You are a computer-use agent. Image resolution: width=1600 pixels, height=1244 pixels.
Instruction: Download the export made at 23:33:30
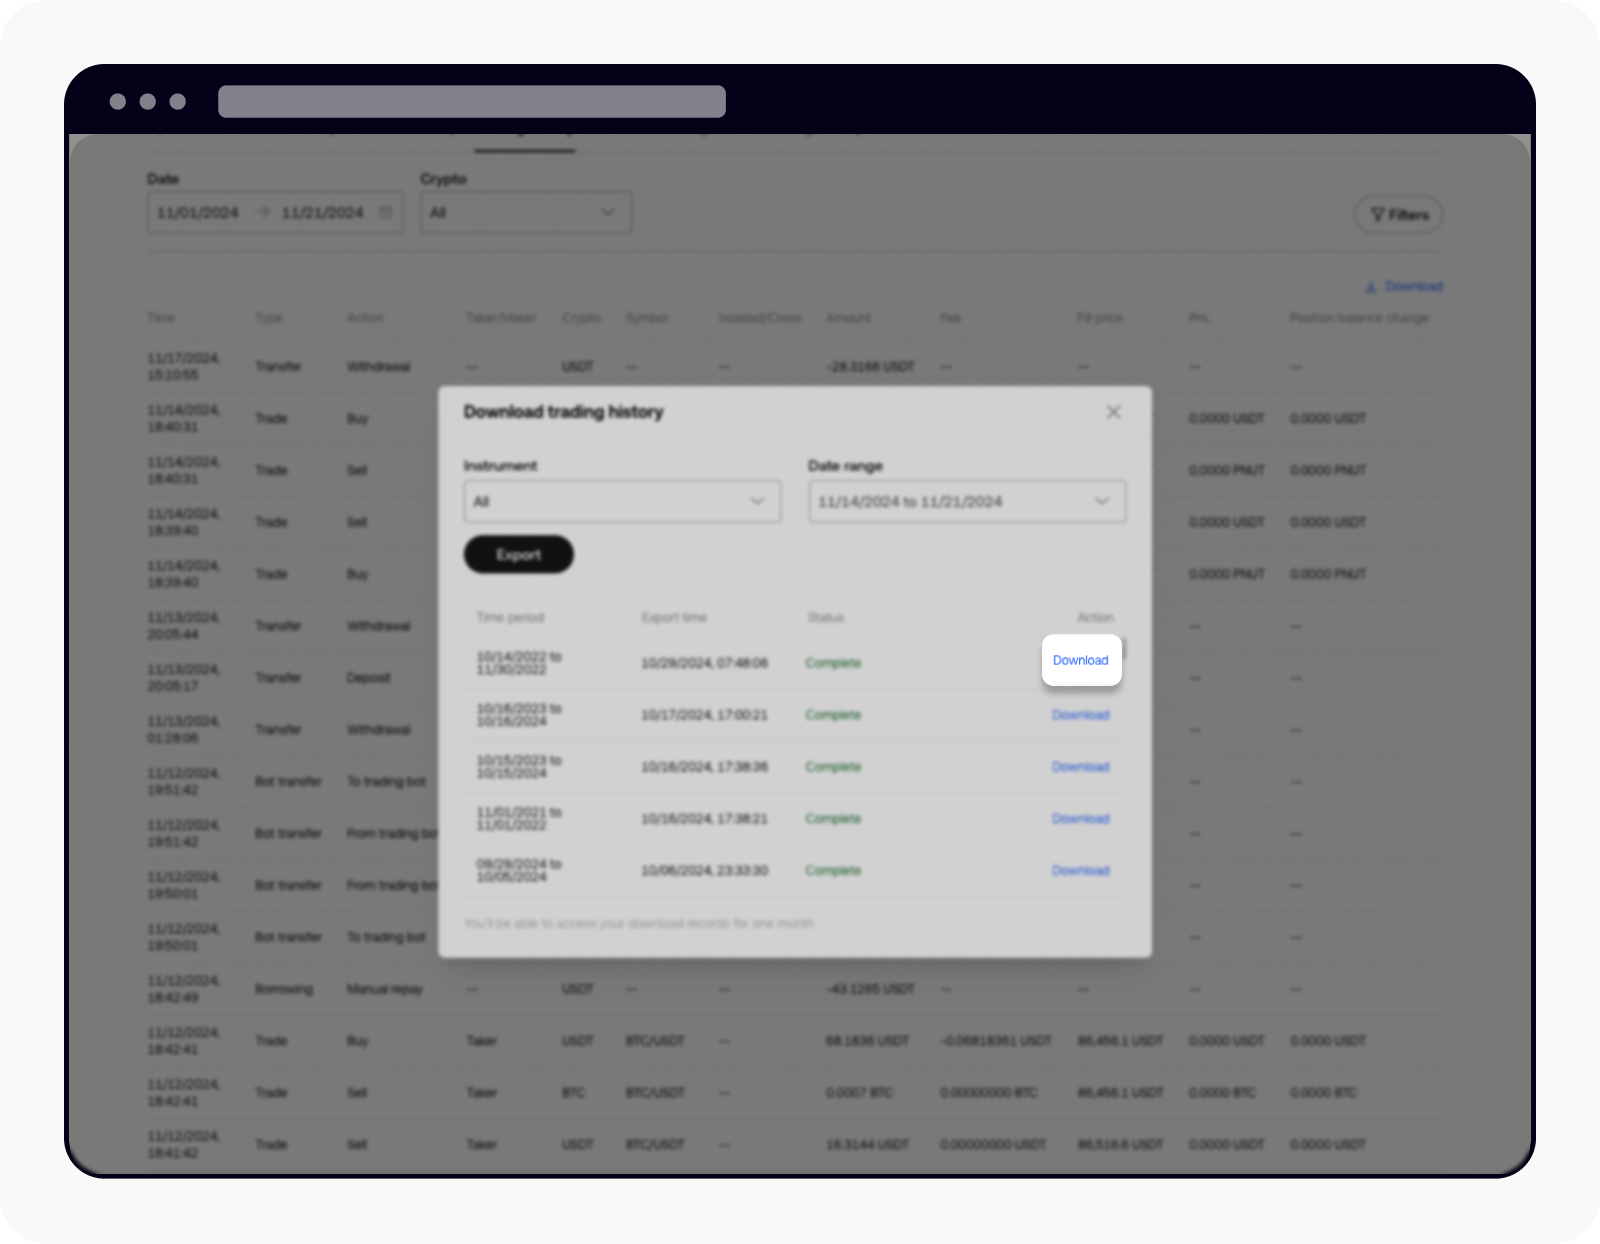[1081, 871]
